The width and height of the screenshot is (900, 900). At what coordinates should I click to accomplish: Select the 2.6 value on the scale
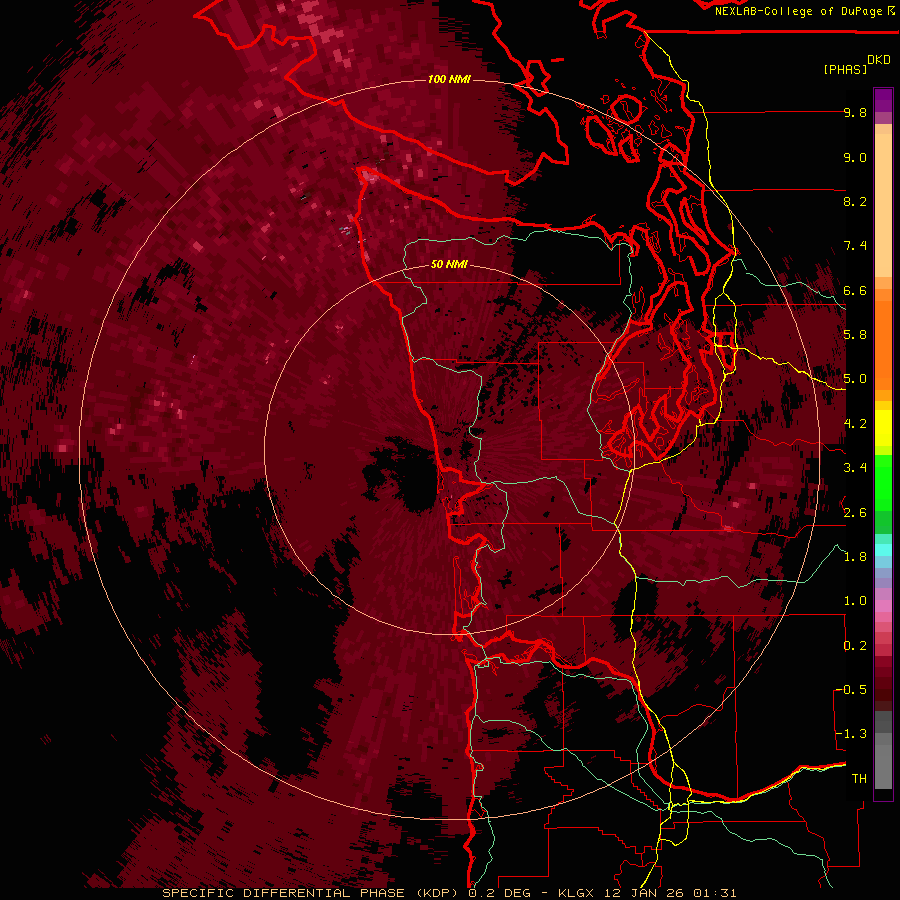pyautogui.click(x=855, y=513)
